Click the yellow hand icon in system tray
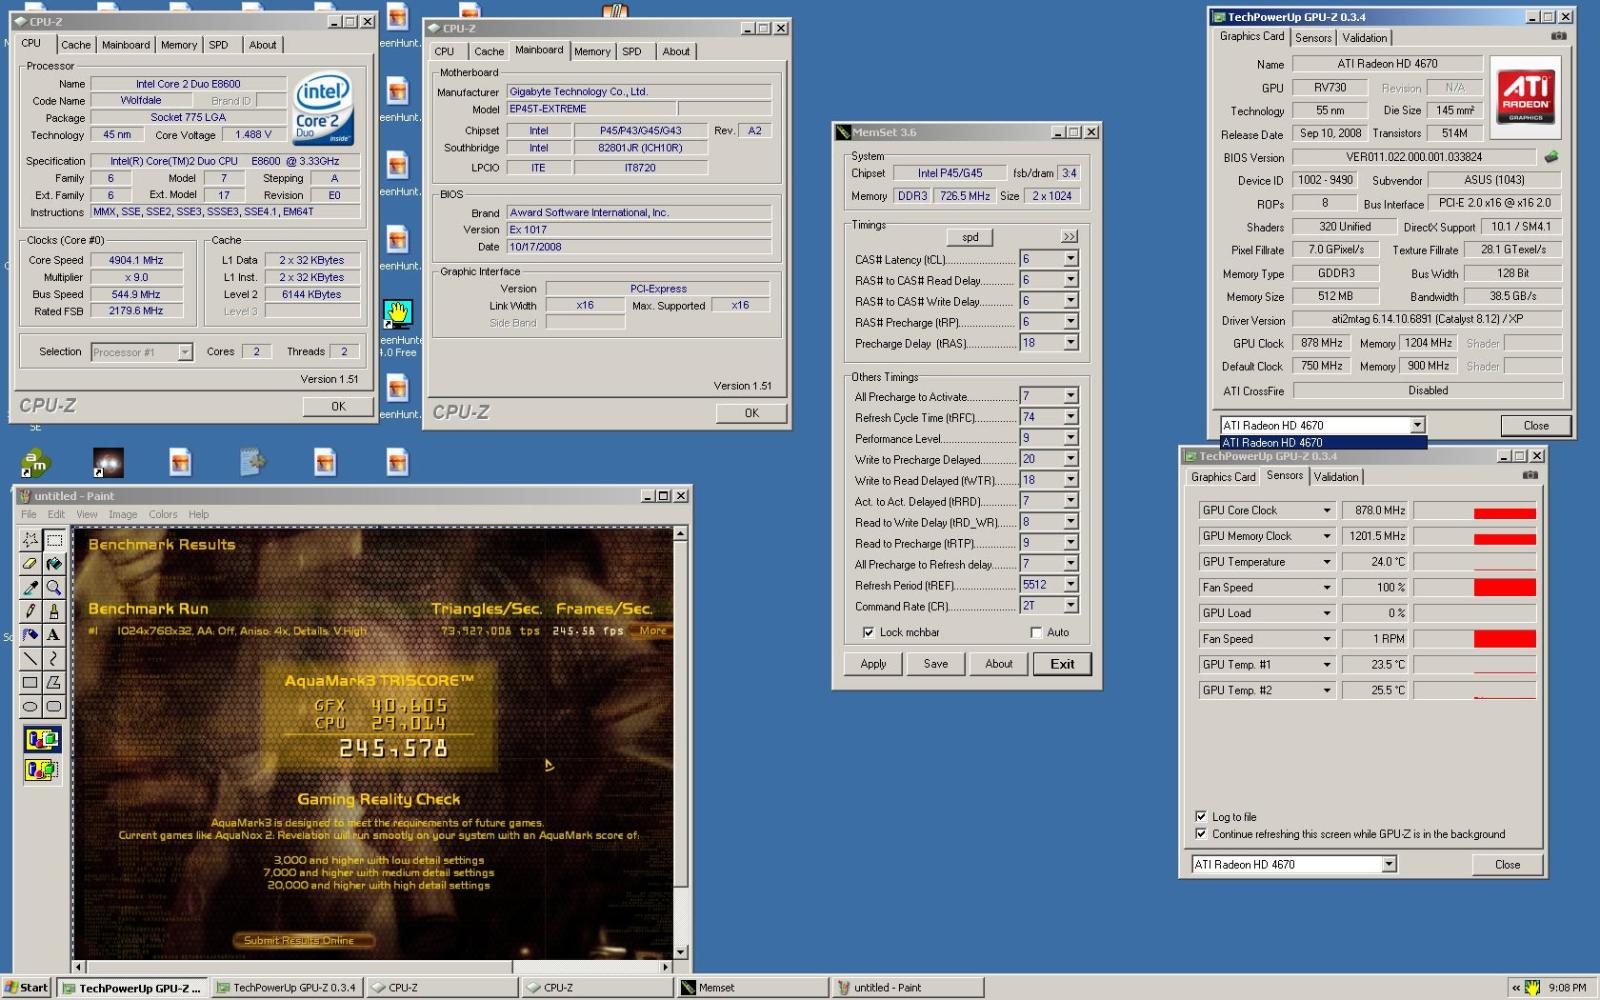 (1531, 987)
